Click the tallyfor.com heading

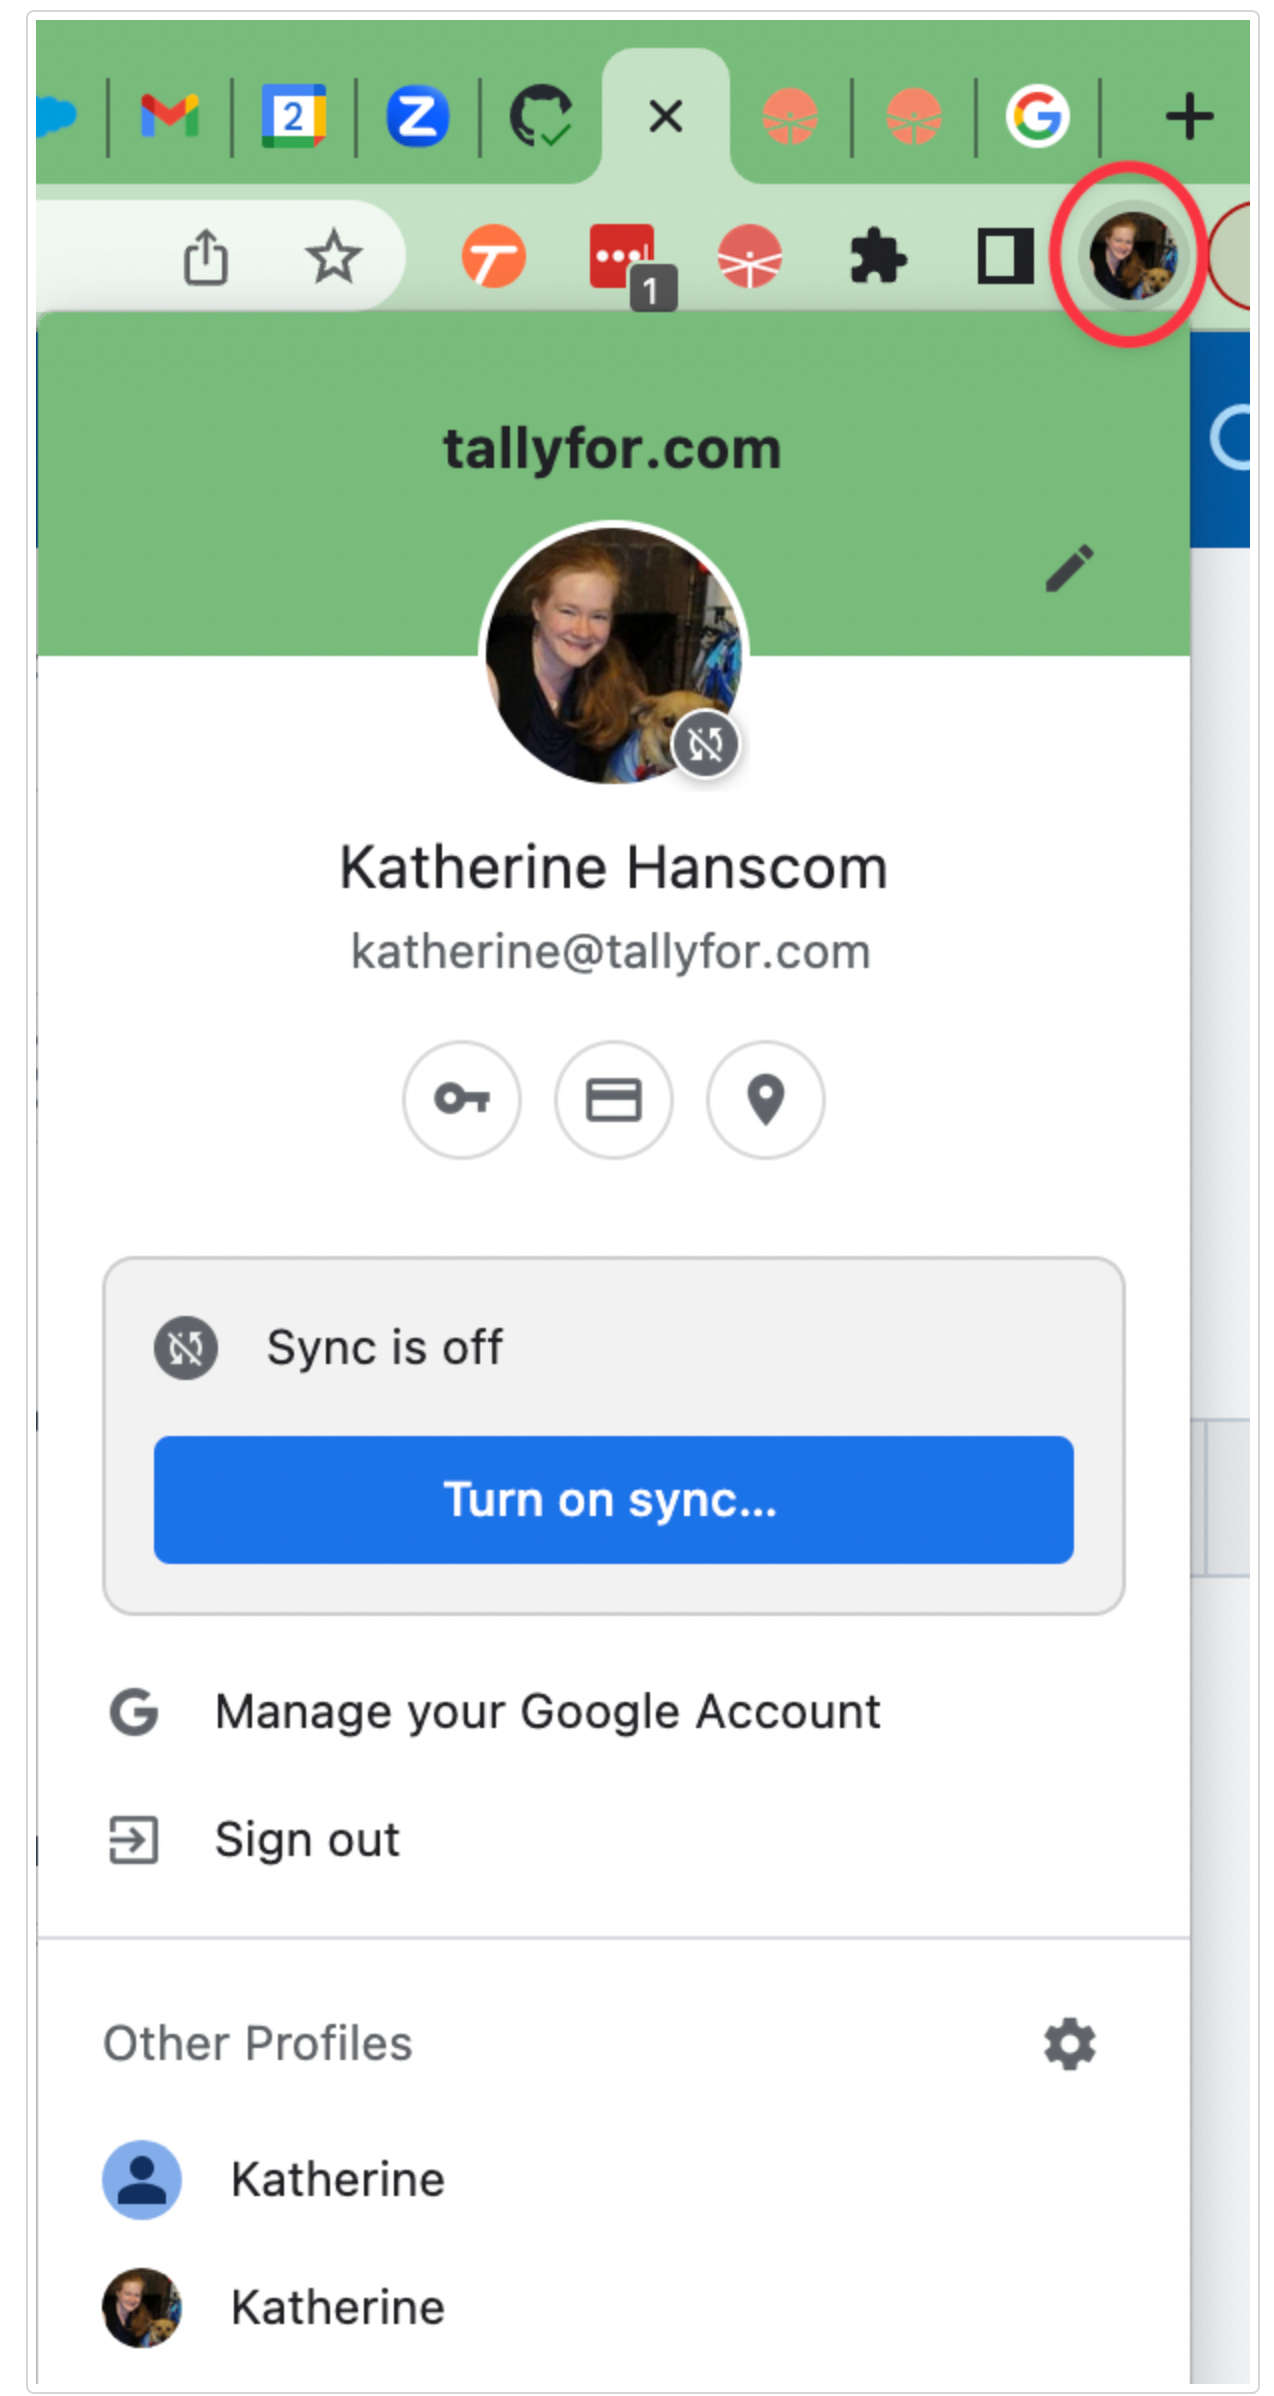point(612,449)
